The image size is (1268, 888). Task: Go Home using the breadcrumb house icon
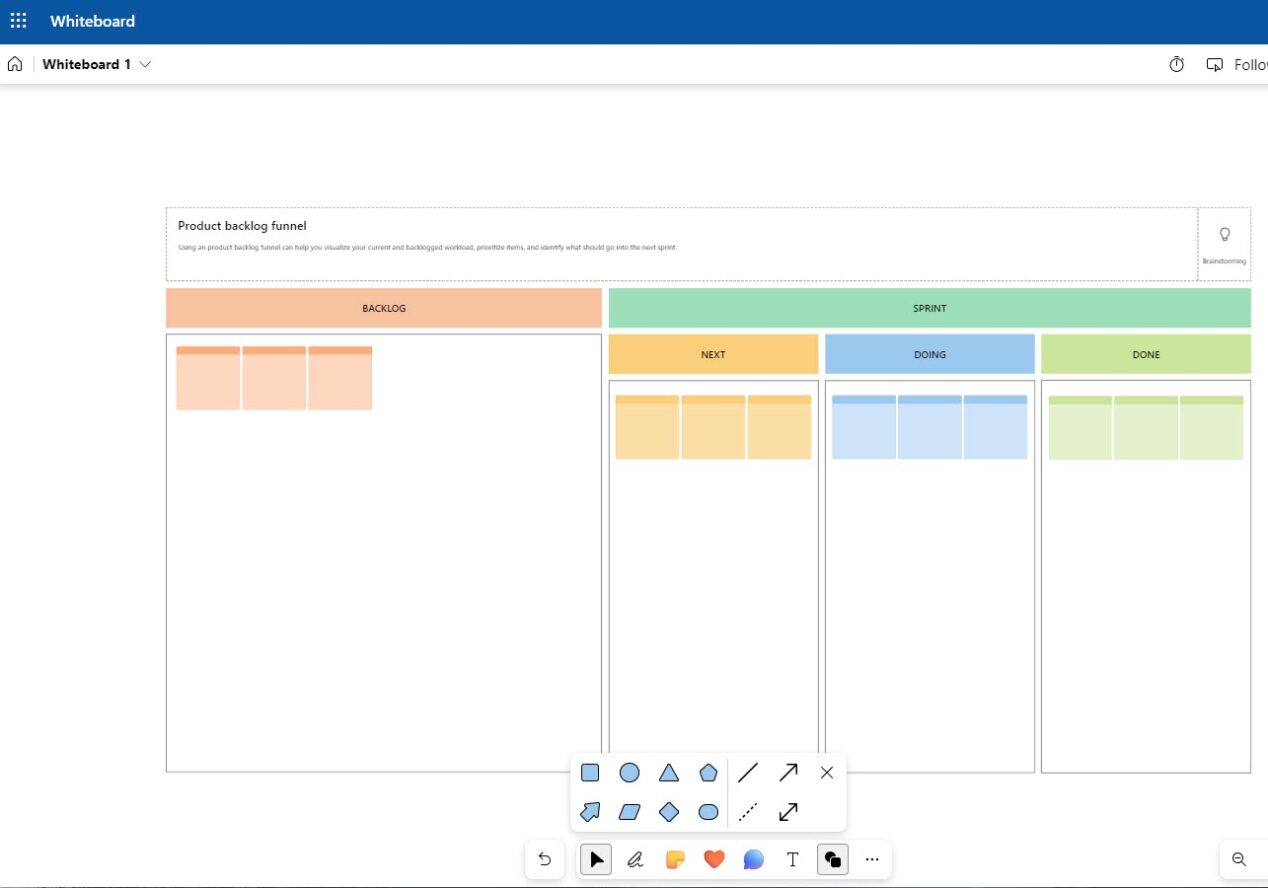[x=14, y=63]
